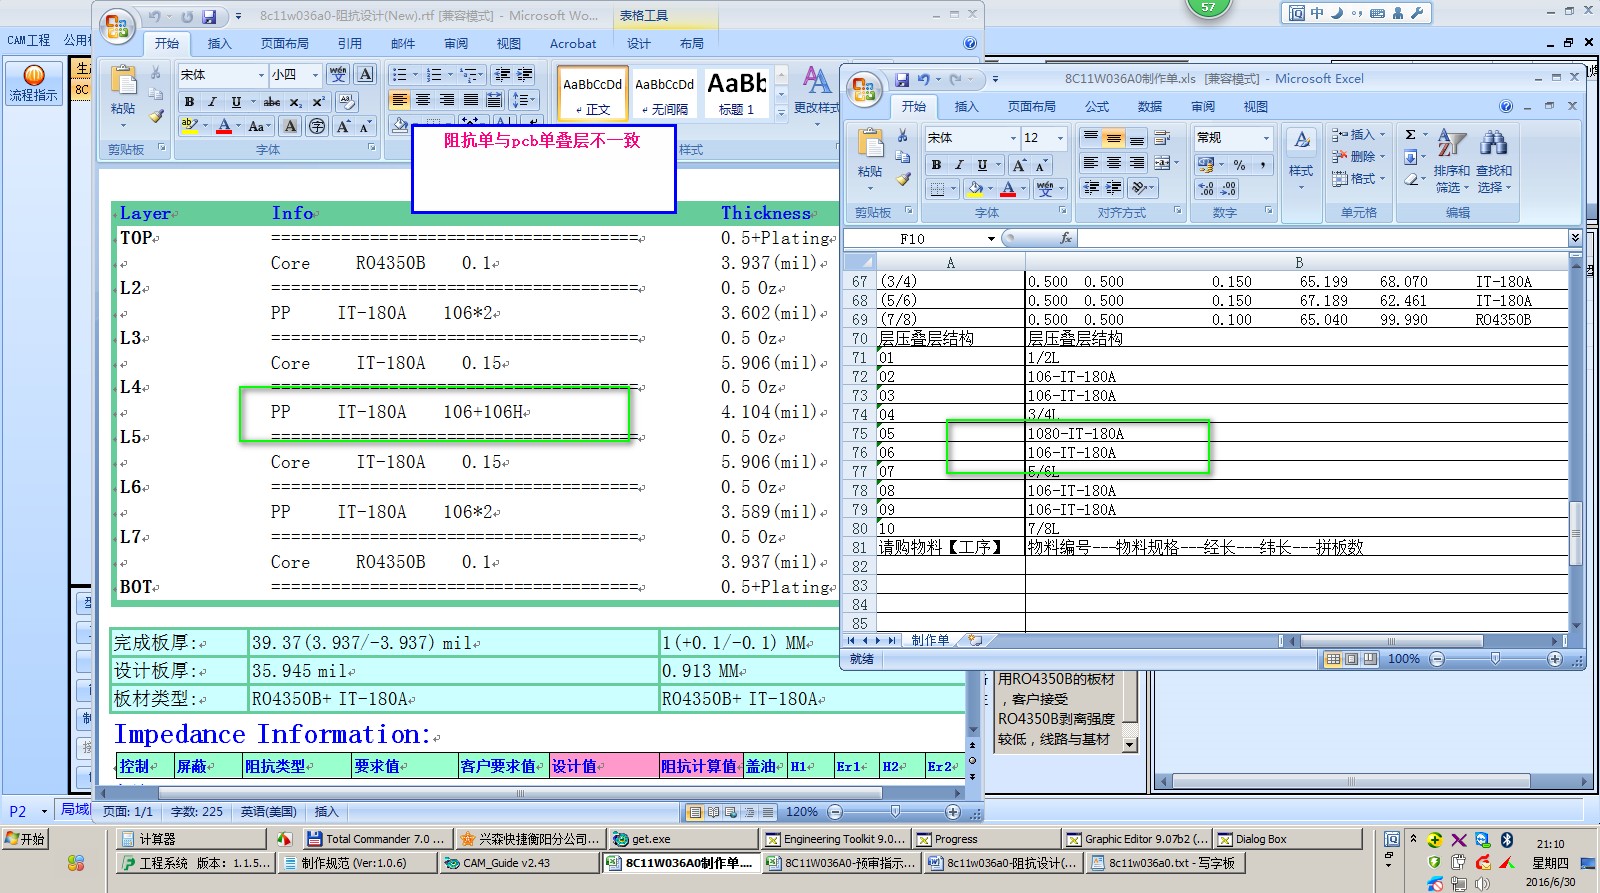Toggle Italic in the Excel ribbon
This screenshot has width=1600, height=893.
click(x=959, y=165)
